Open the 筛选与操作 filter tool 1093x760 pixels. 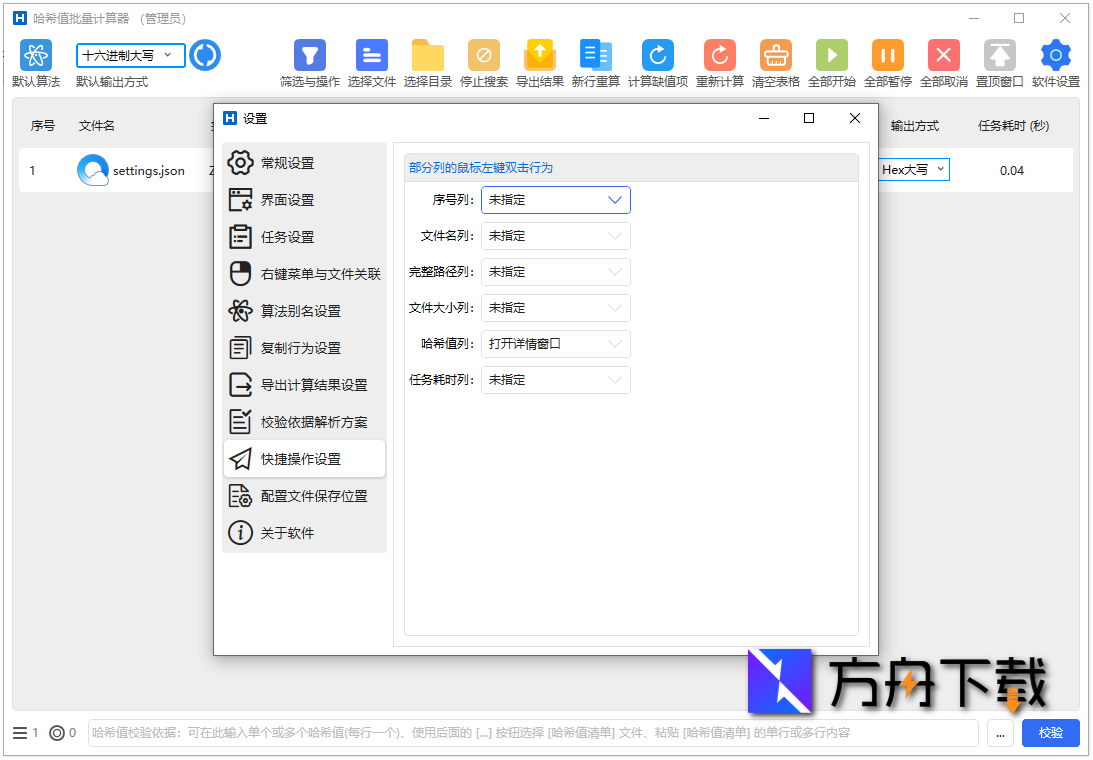309,56
